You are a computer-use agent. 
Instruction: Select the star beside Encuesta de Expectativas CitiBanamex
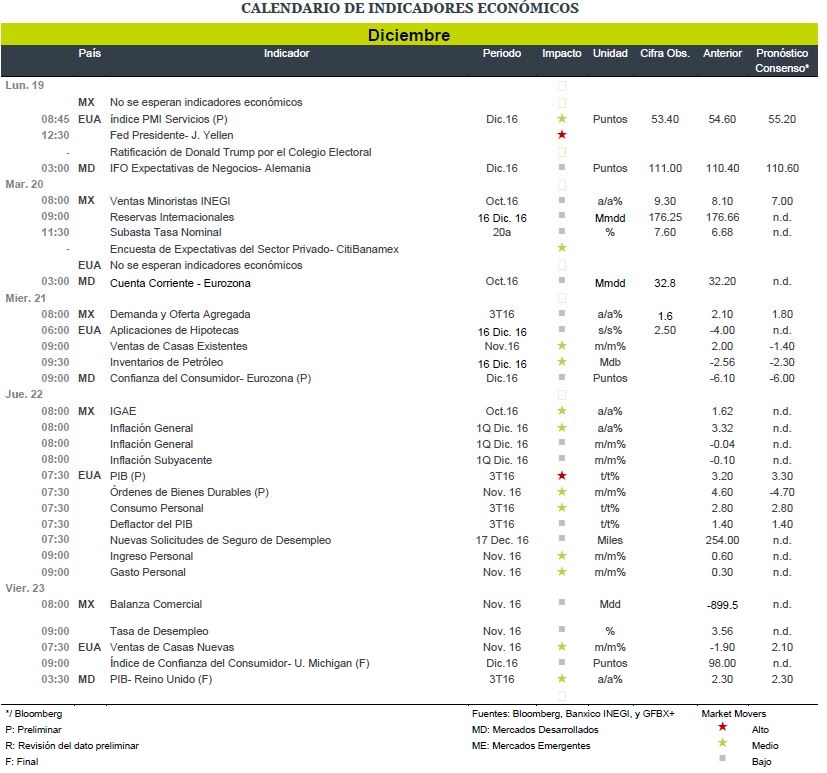pyautogui.click(x=562, y=247)
